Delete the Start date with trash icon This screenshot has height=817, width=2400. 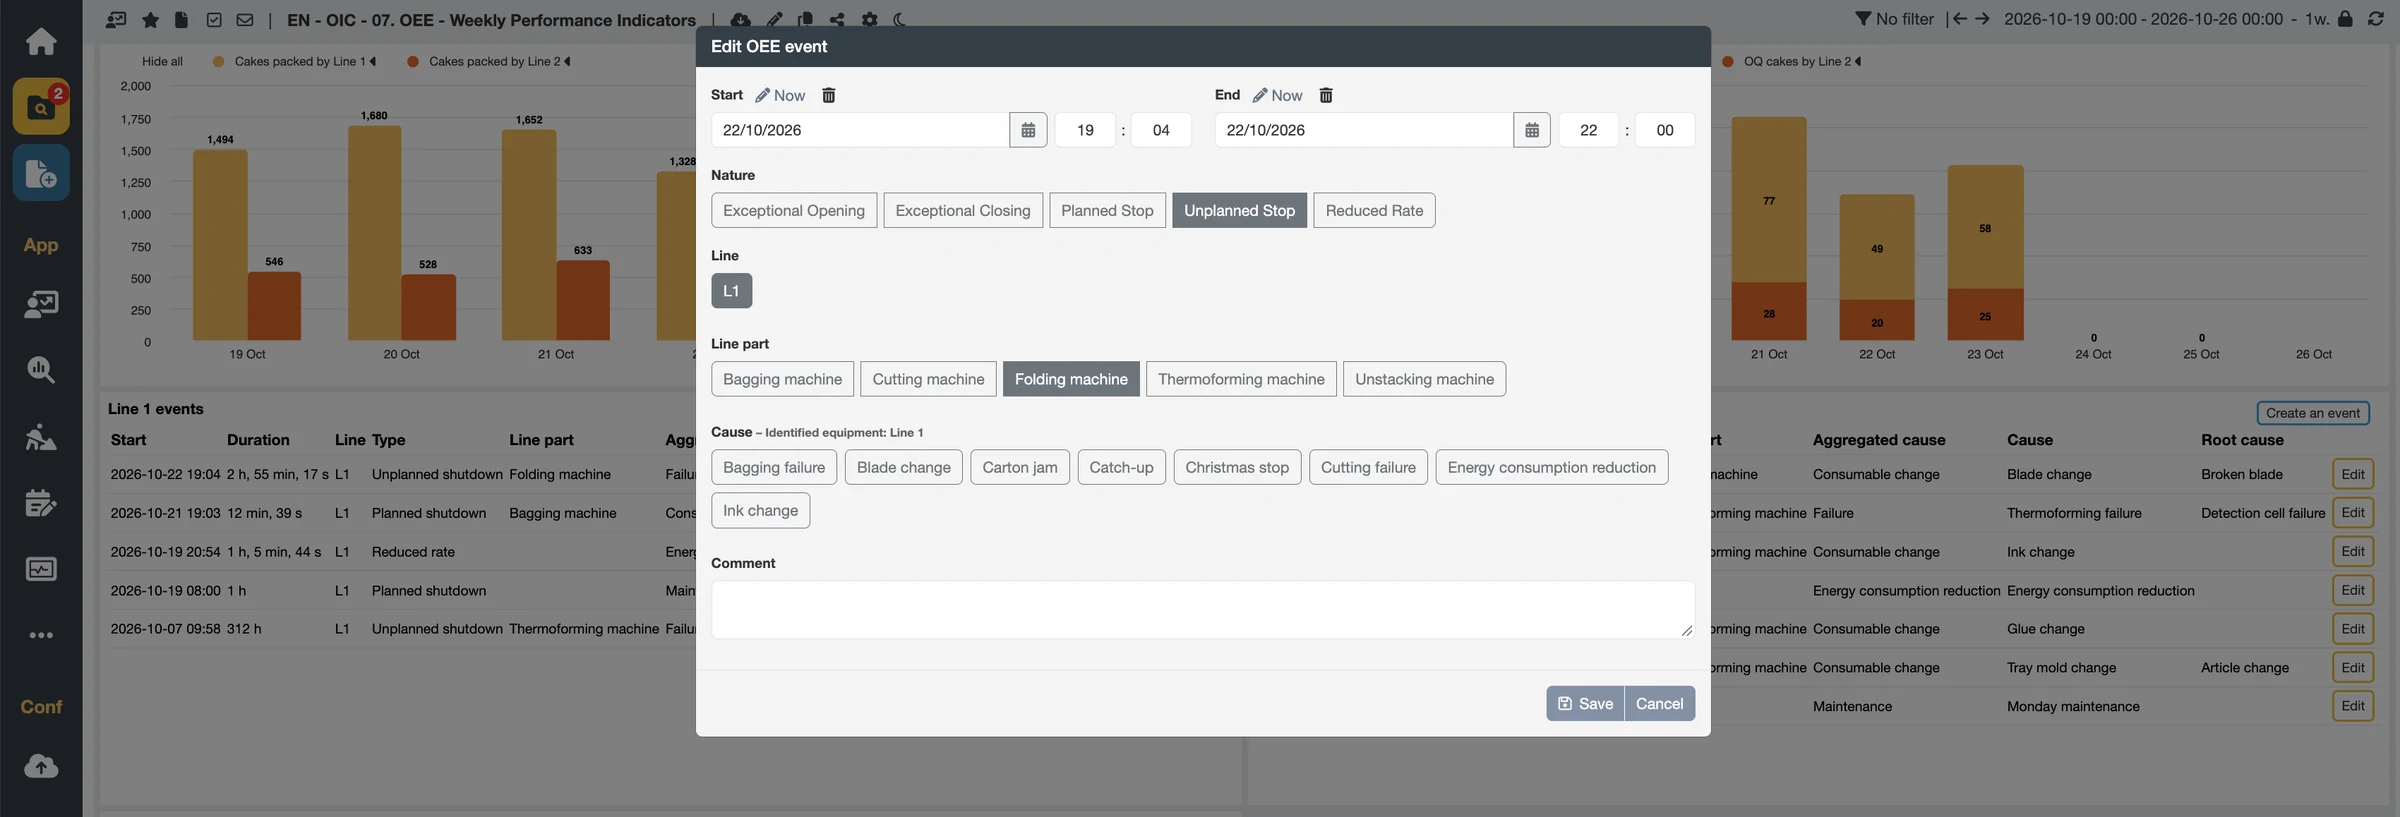(x=829, y=95)
